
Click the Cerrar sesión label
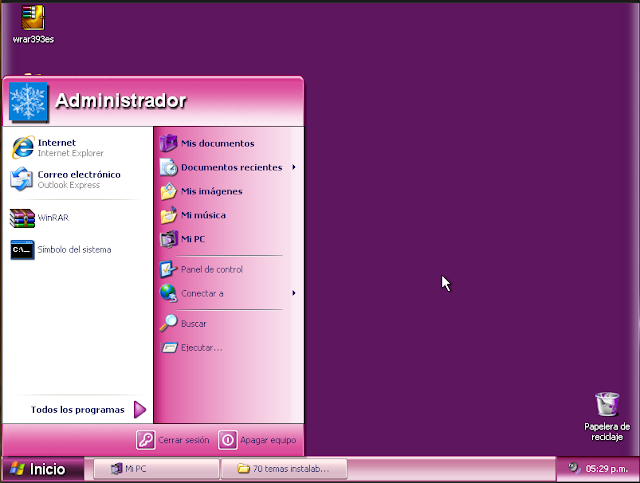click(184, 440)
